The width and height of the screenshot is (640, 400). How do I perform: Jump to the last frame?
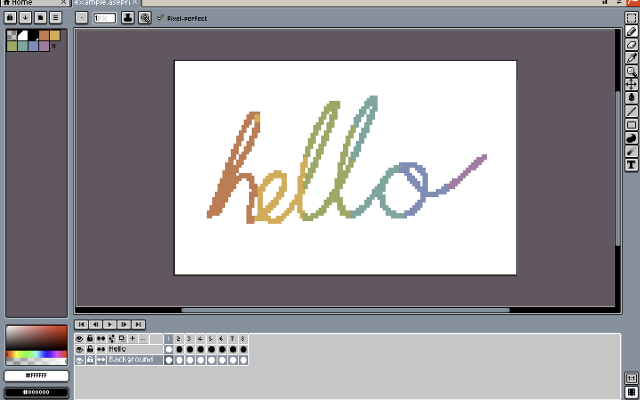point(138,324)
